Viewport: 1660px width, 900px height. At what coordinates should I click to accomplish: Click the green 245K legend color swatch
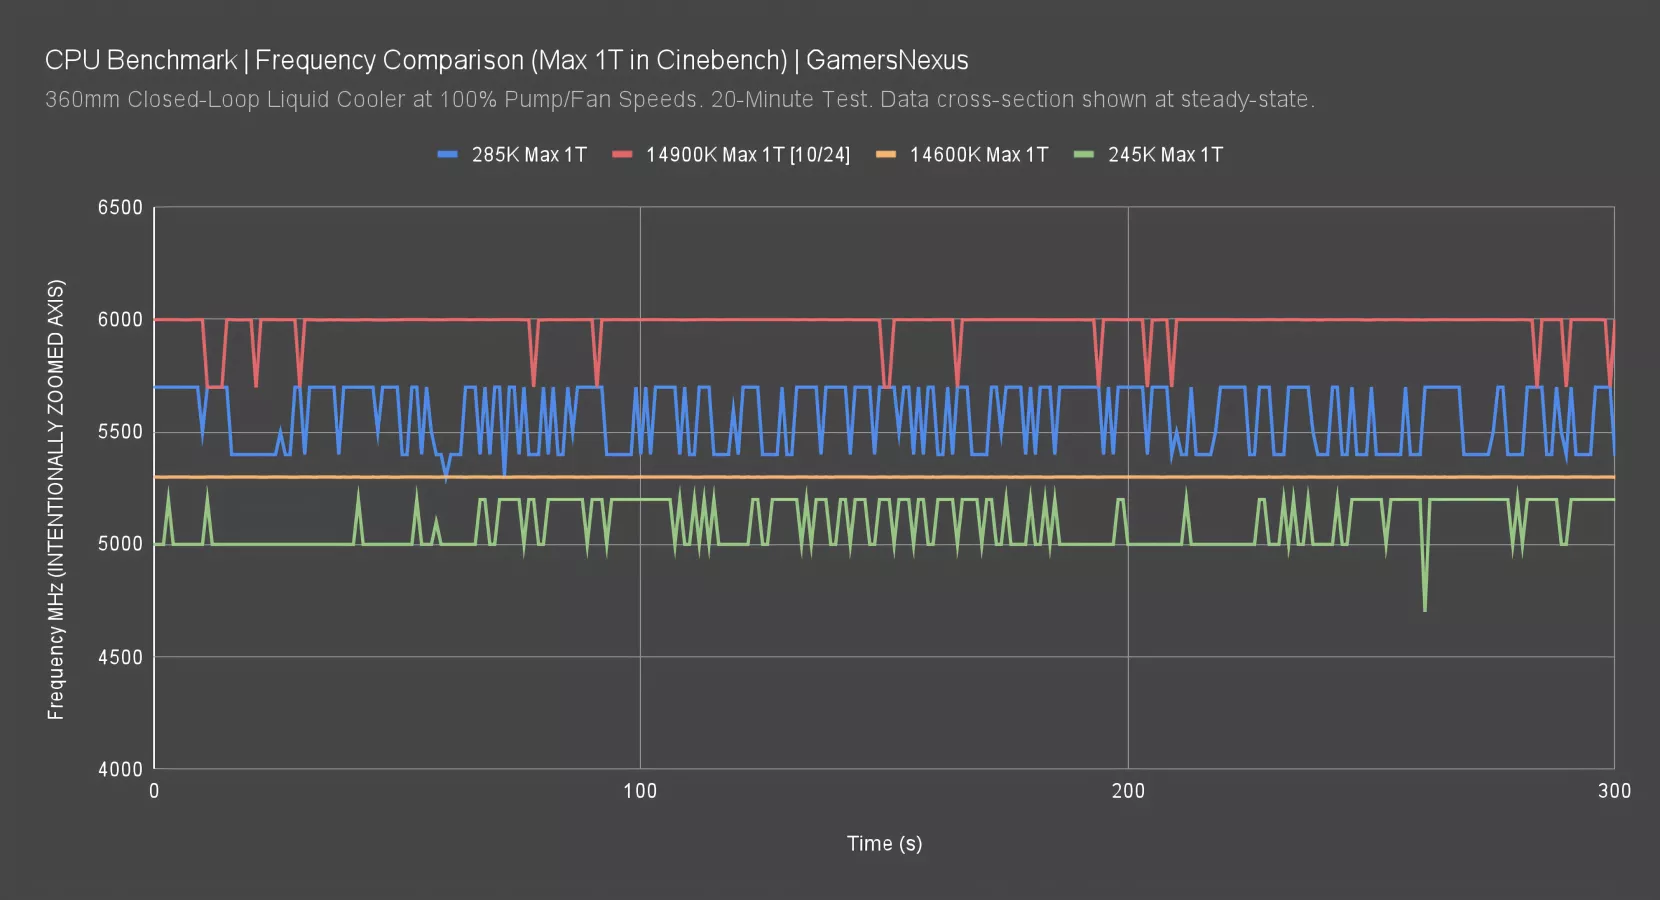coord(1084,155)
